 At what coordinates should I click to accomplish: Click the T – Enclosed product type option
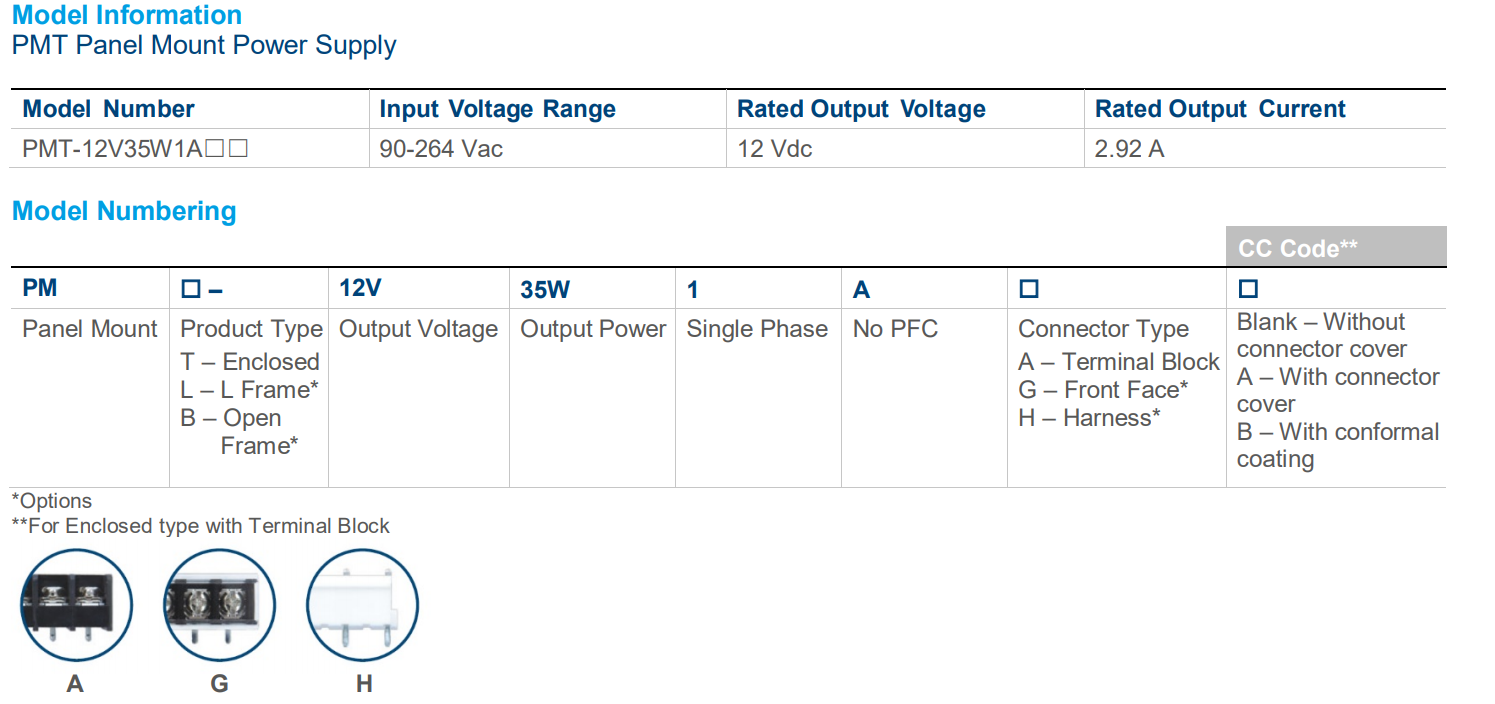[x=250, y=362]
